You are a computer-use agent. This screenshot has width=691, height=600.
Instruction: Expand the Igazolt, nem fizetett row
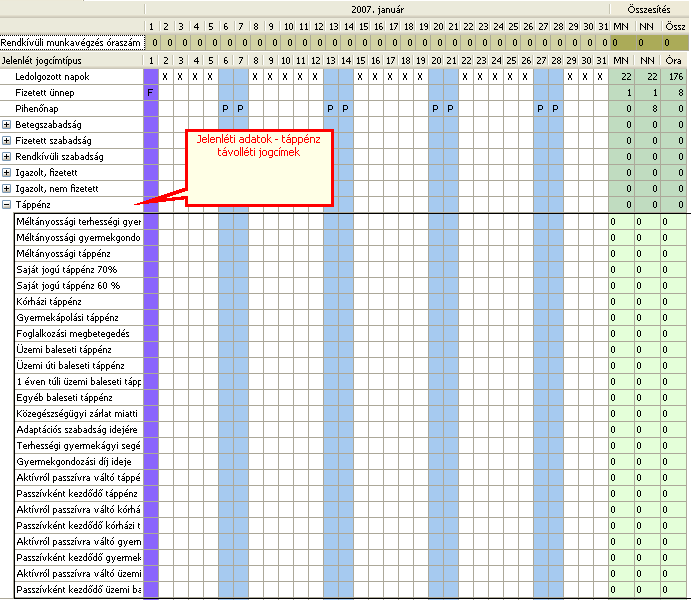pos(6,189)
